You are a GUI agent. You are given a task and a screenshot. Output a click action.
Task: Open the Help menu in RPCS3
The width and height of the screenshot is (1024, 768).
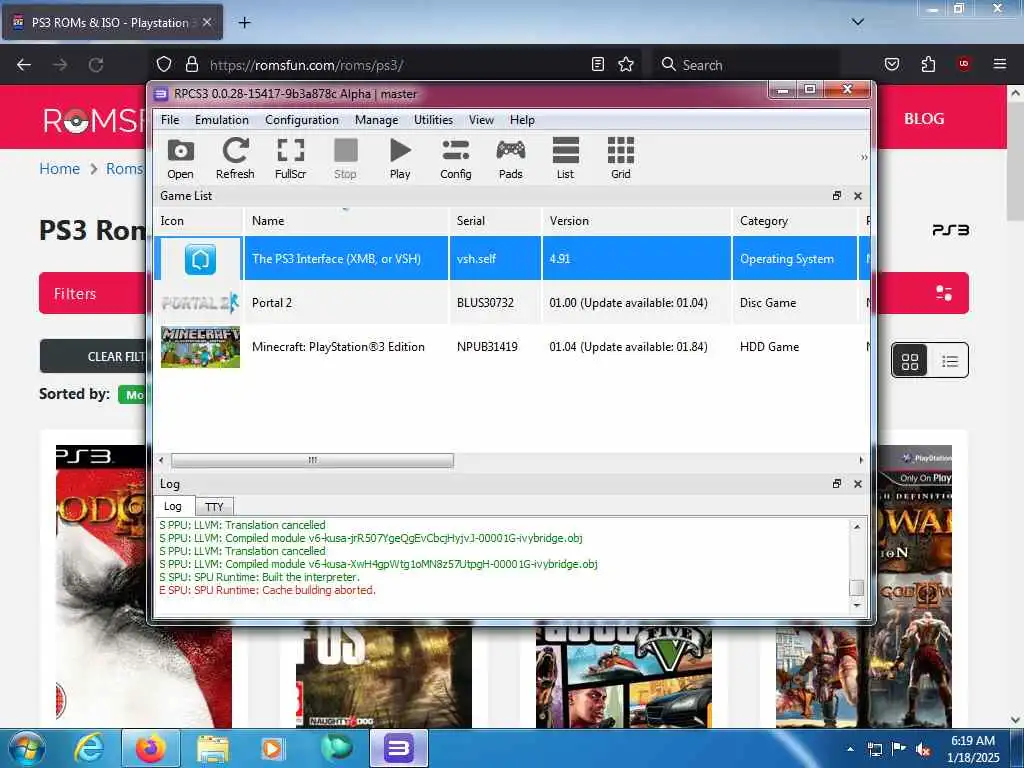(522, 120)
